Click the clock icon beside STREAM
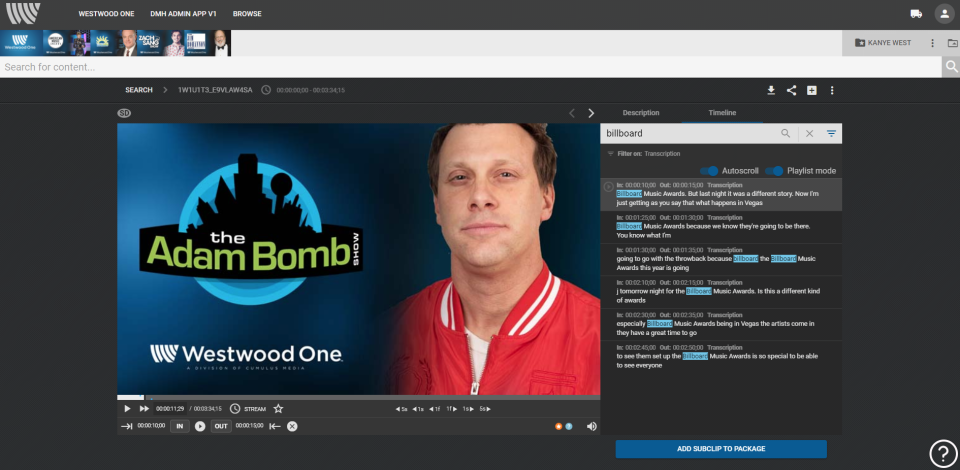Screen dimensions: 960x470 pos(235,409)
